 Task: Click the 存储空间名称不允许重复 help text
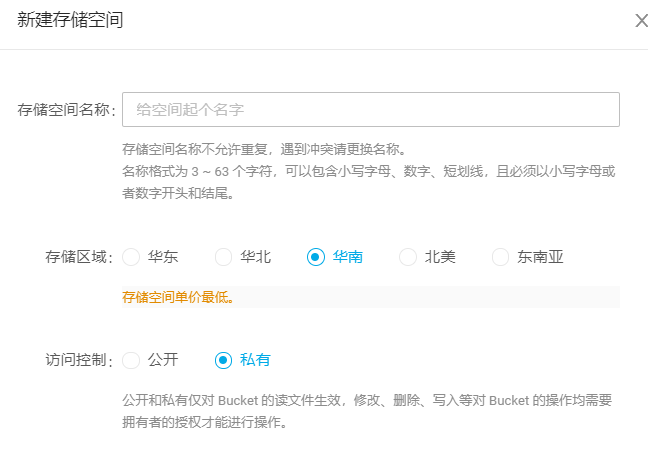(x=264, y=149)
